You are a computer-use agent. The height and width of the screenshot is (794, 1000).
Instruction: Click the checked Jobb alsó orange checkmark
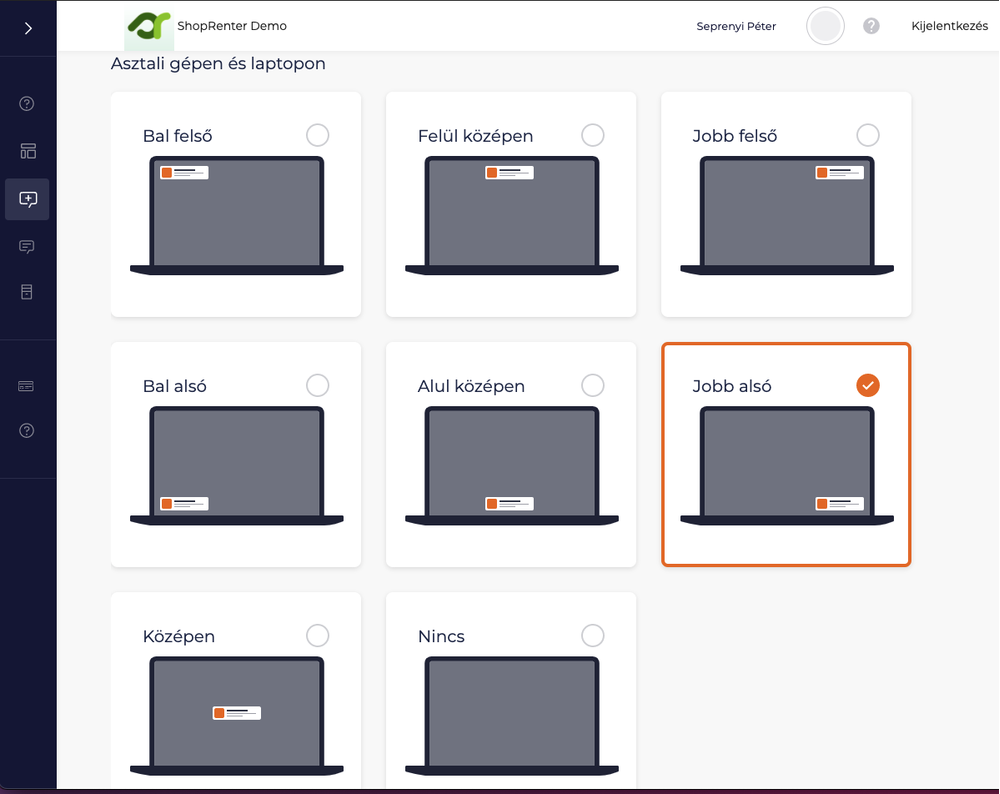coord(867,385)
